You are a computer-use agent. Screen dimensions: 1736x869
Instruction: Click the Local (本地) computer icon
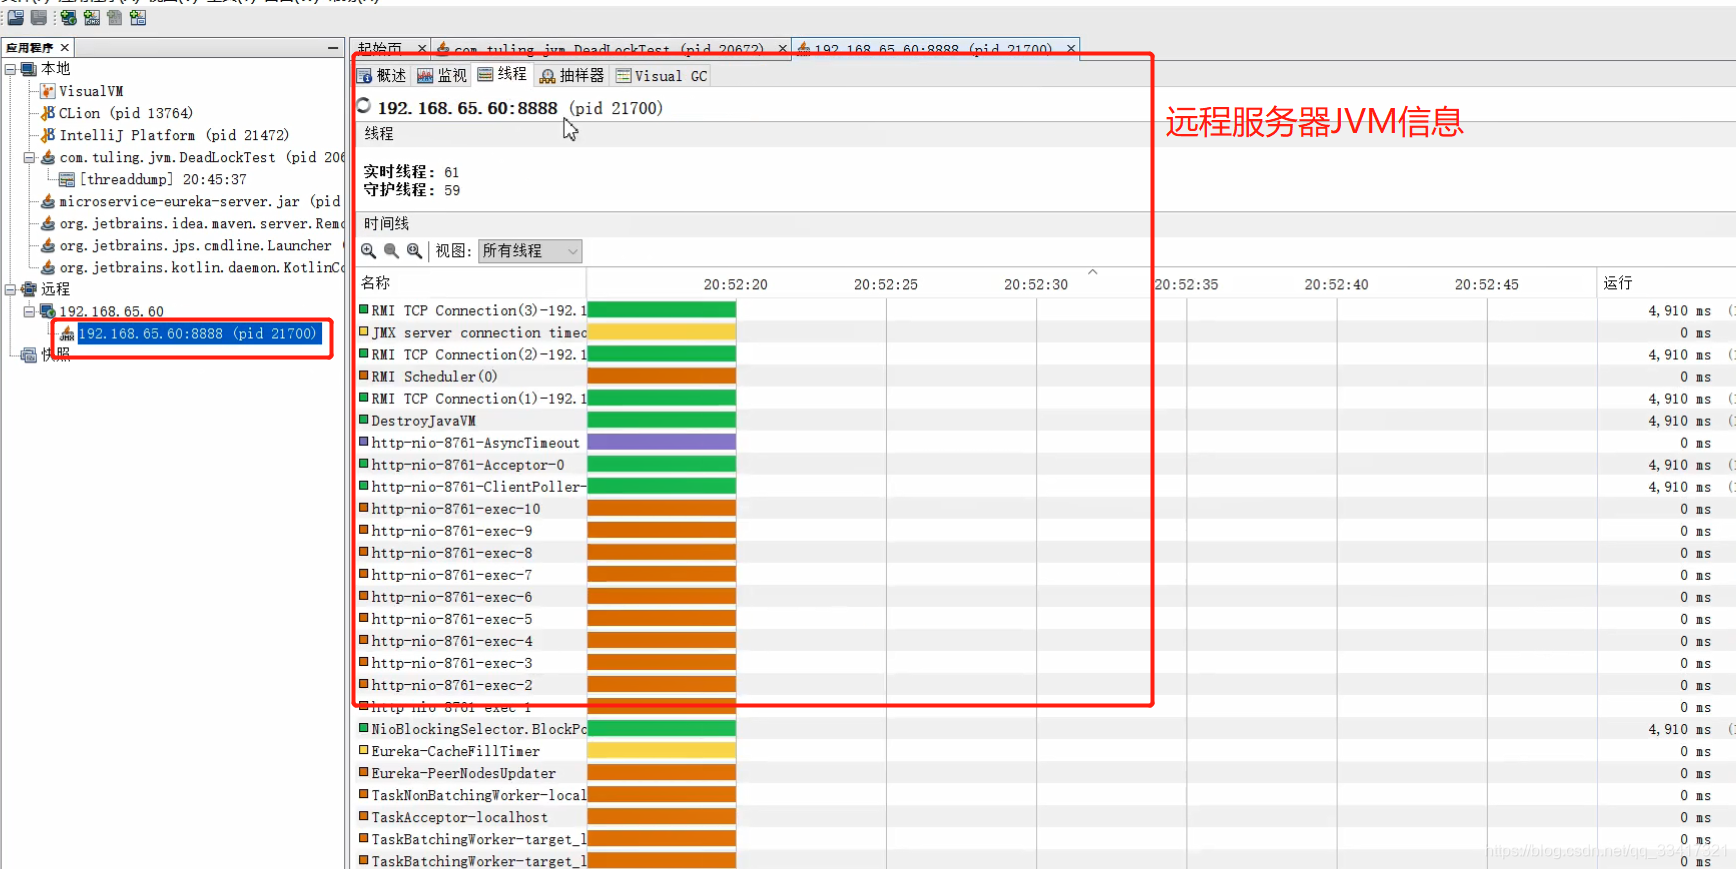[x=28, y=69]
